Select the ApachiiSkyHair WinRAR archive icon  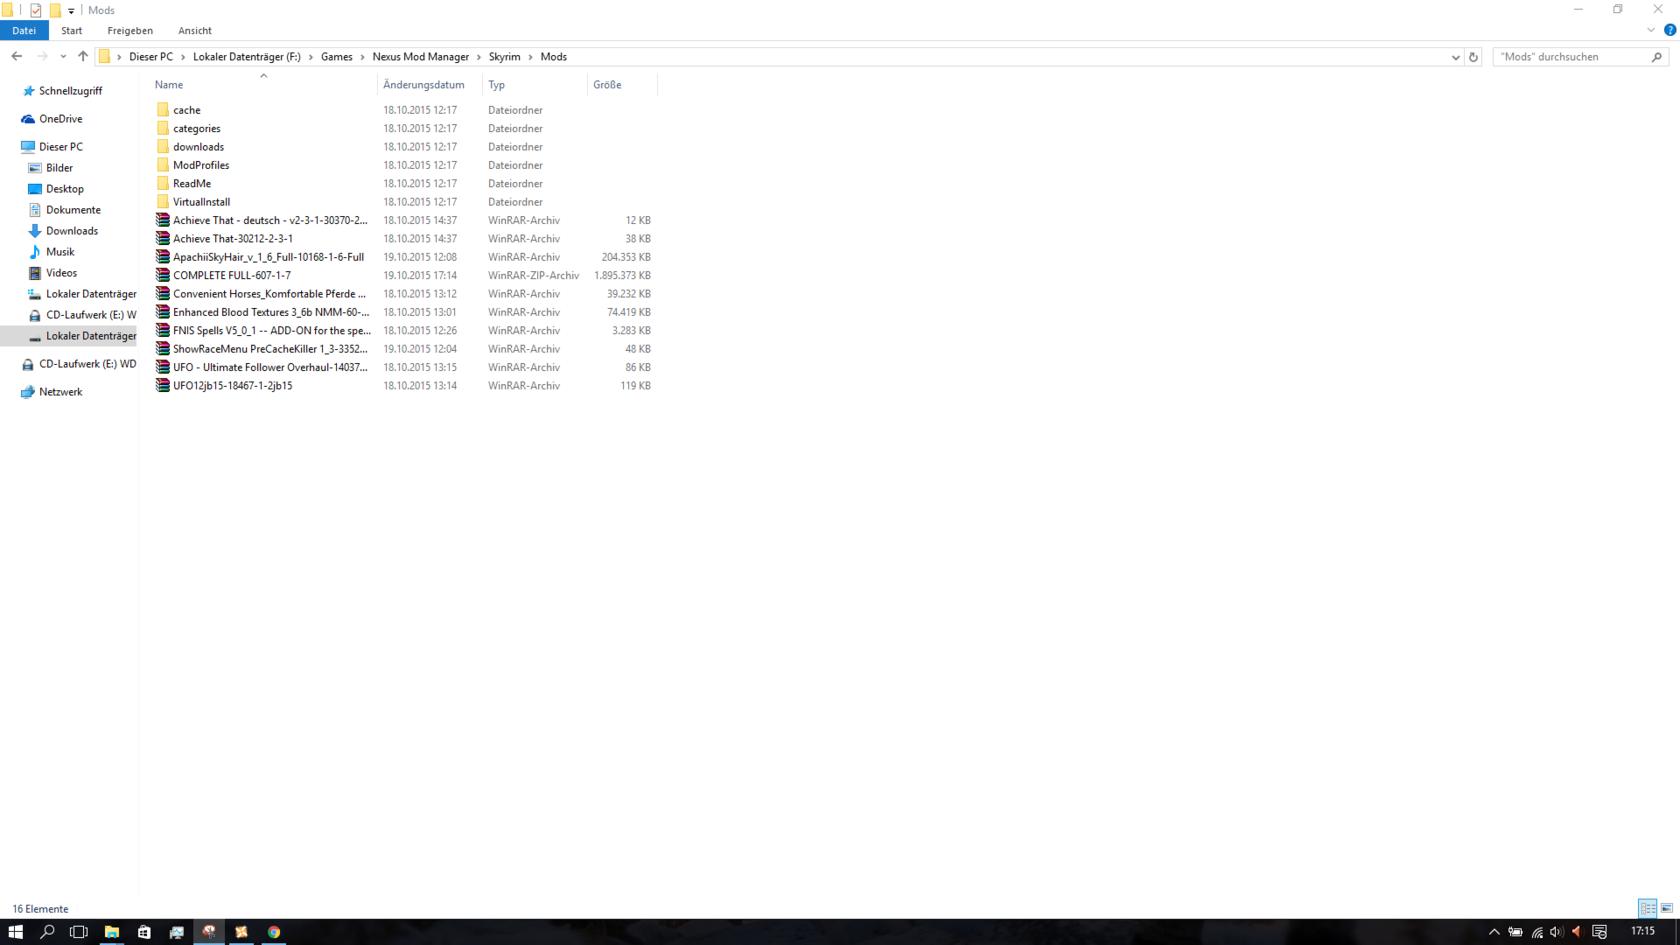click(x=163, y=257)
